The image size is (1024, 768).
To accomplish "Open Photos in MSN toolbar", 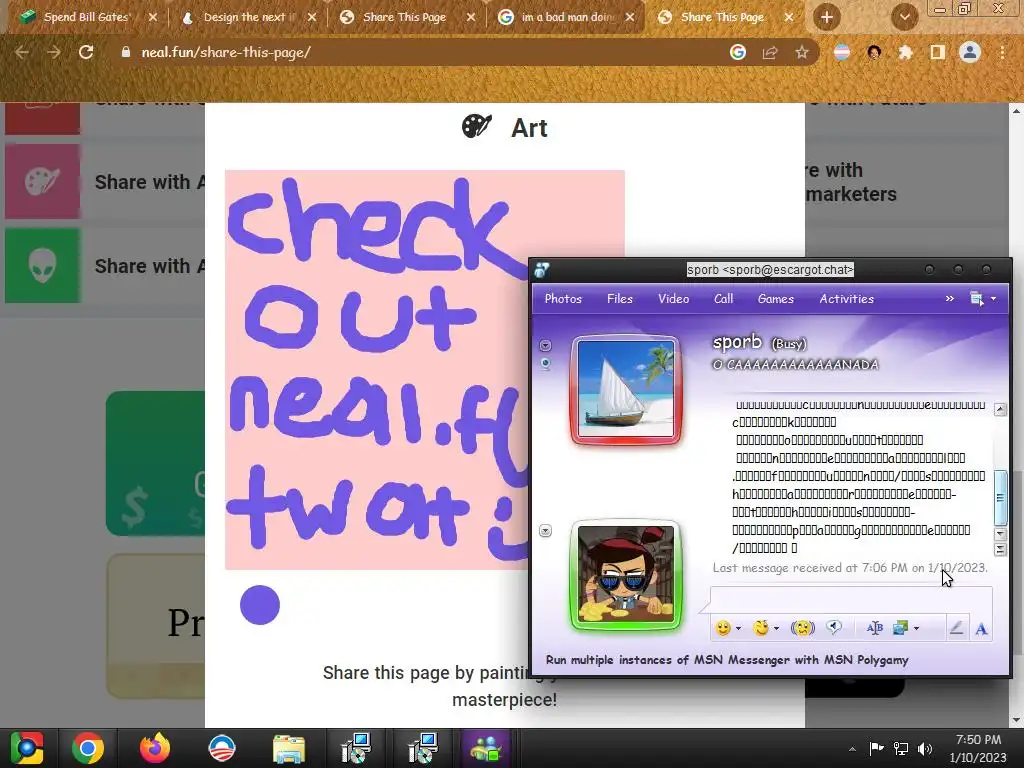I will [563, 298].
